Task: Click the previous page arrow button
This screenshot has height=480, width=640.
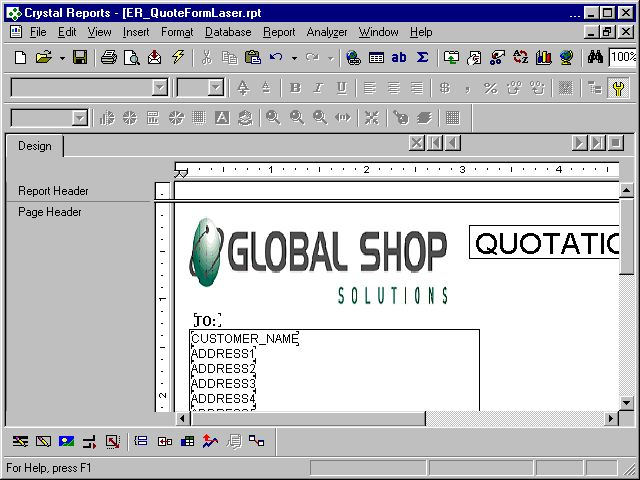Action: 453,143
